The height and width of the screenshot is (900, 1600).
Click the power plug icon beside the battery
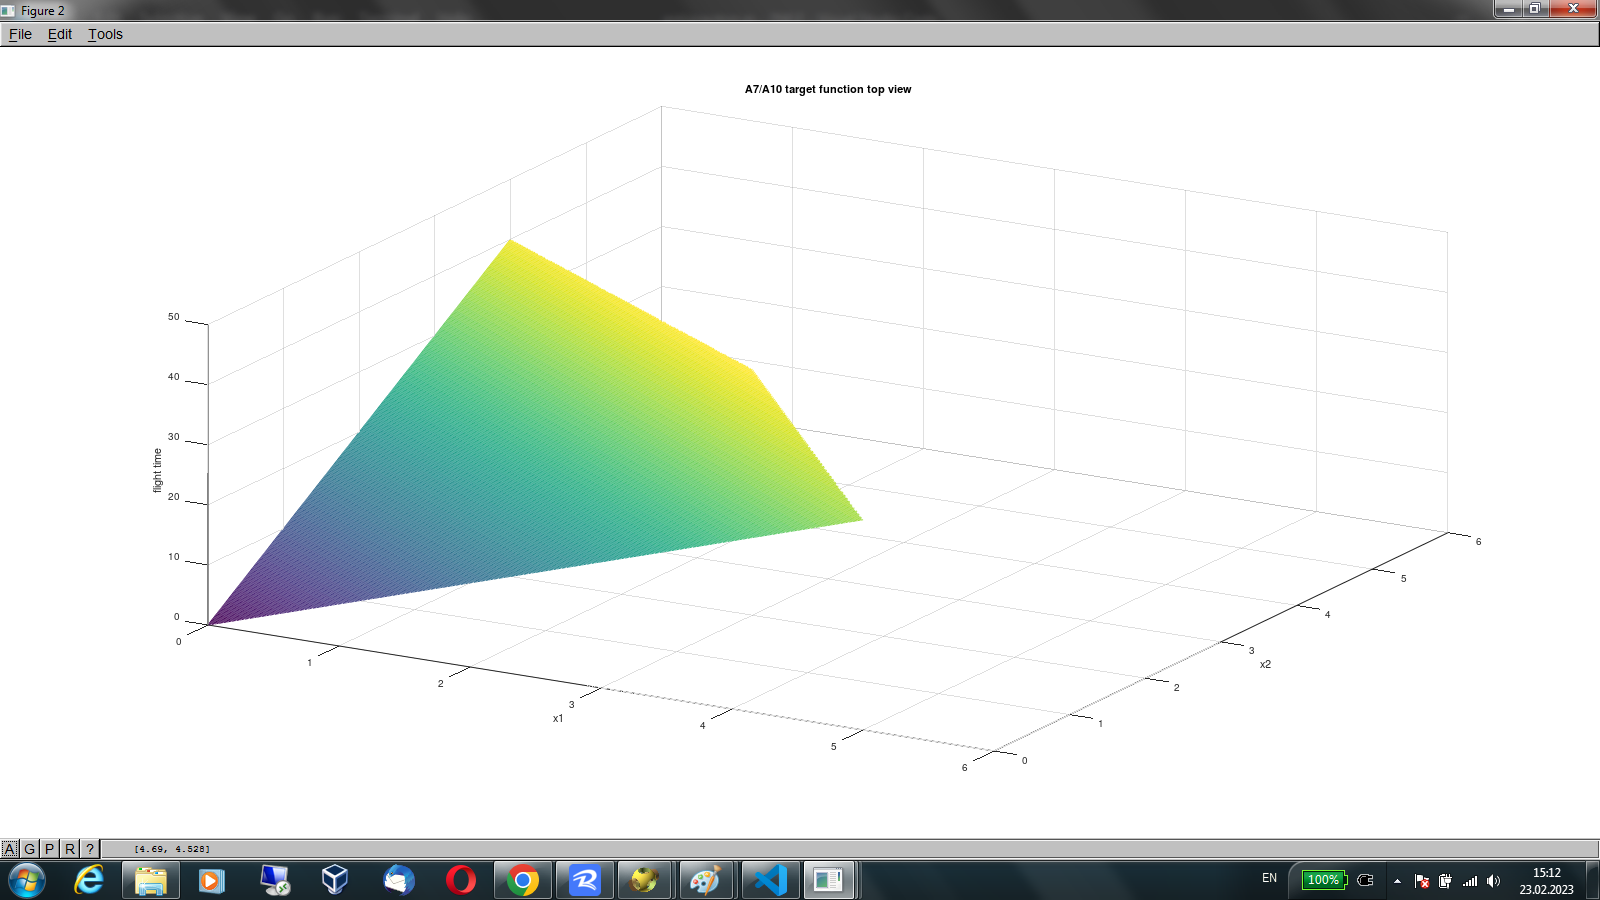pyautogui.click(x=1365, y=880)
